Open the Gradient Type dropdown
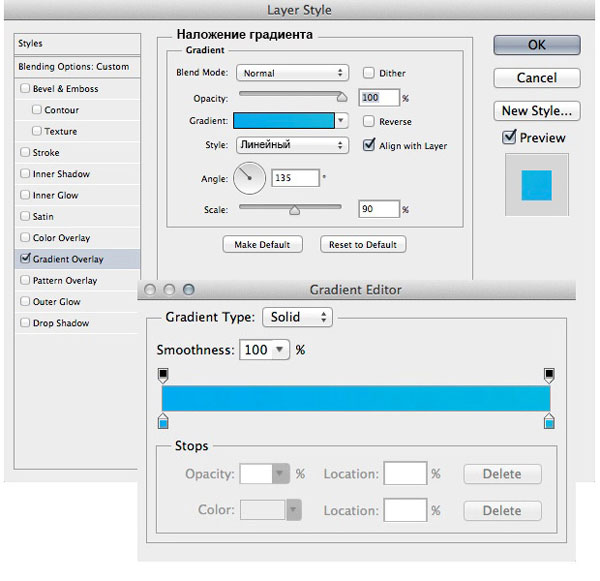600x581 pixels. pyautogui.click(x=297, y=317)
